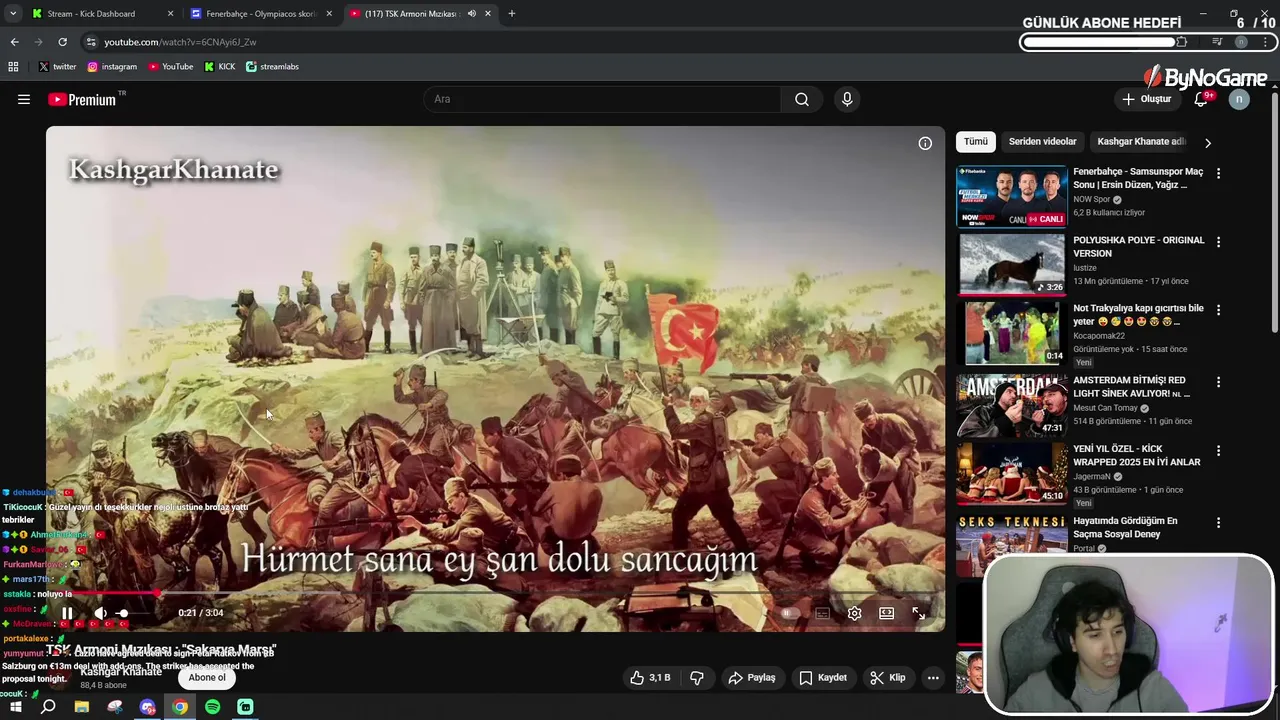Select the Tümü filter chip
The image size is (1280, 720).
(975, 142)
